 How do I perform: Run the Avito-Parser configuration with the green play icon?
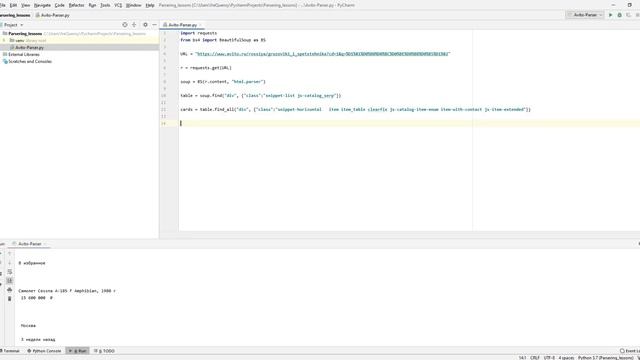point(611,15)
